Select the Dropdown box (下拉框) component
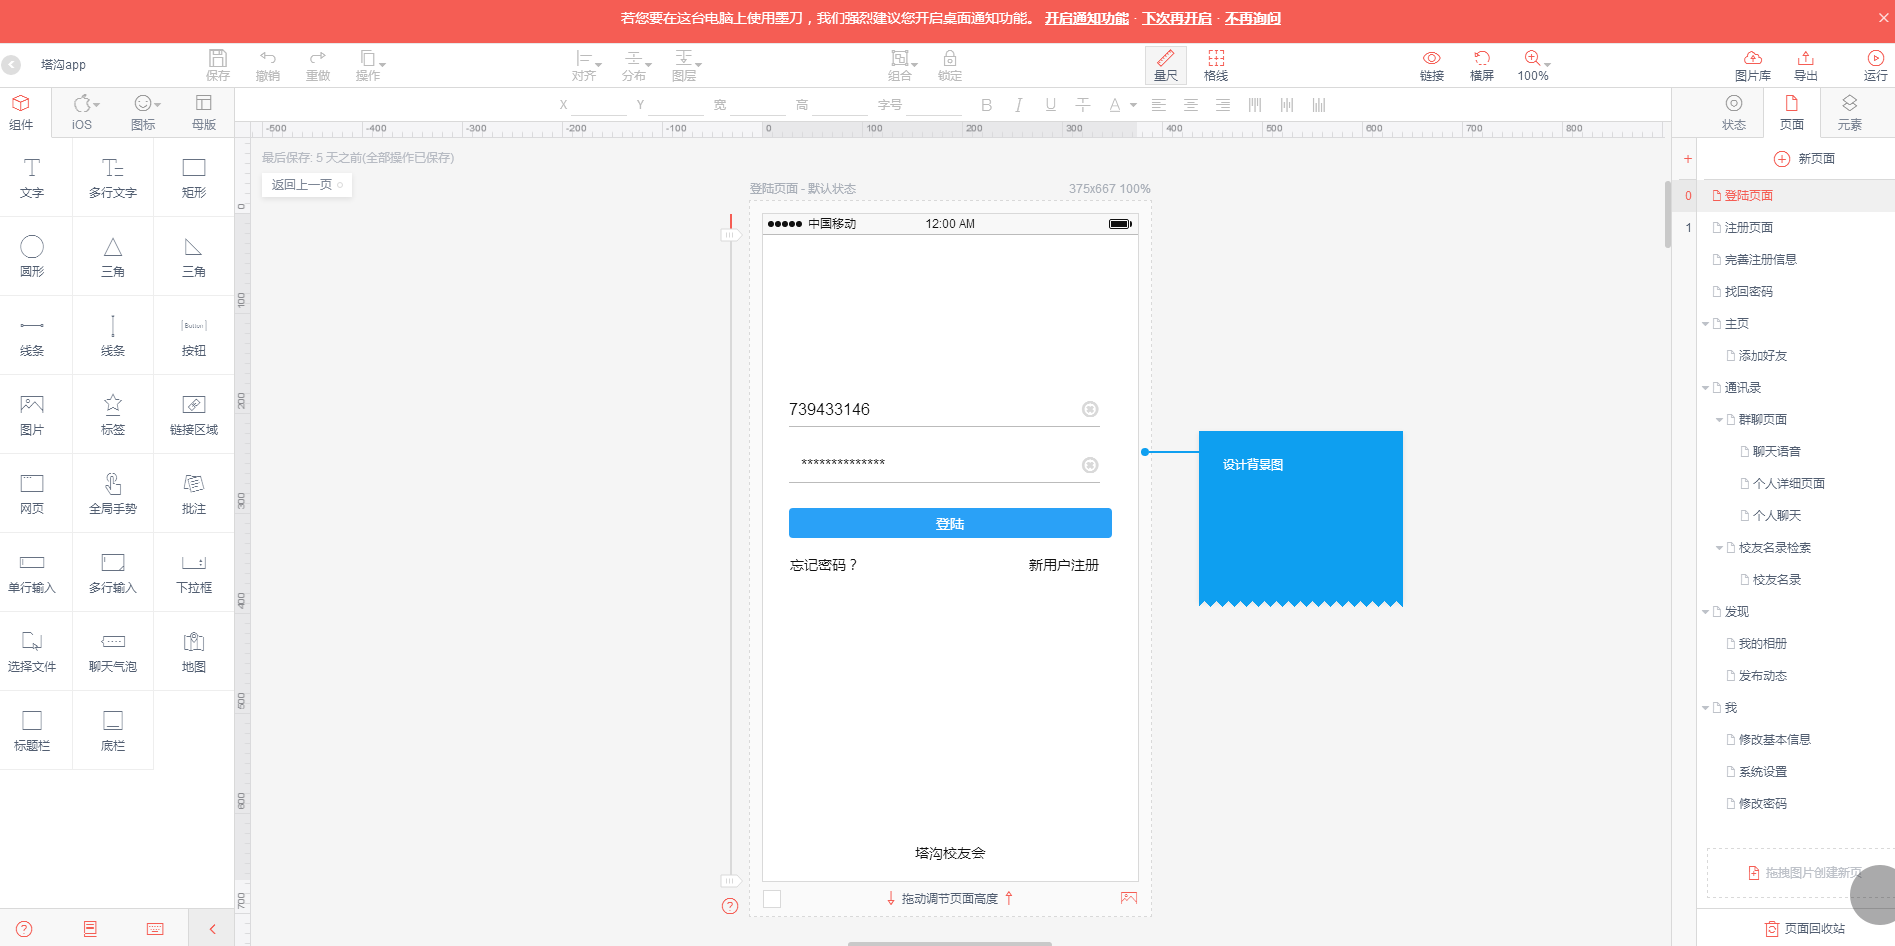This screenshot has height=946, width=1895. (x=194, y=572)
